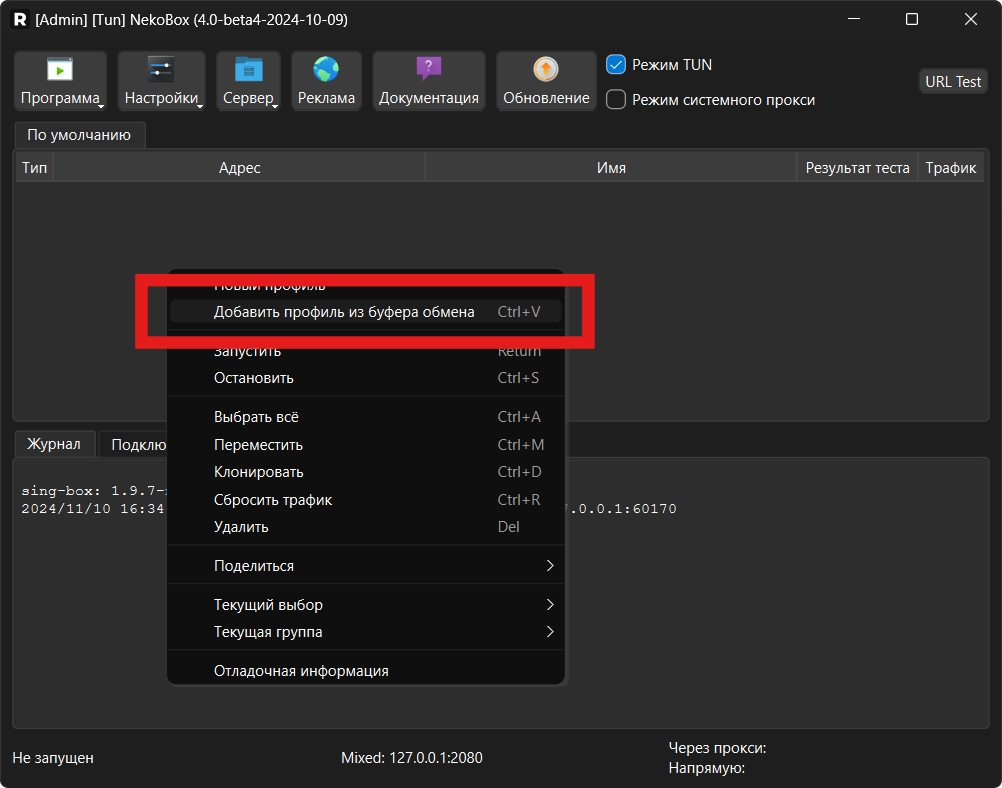The width and height of the screenshot is (1002, 788).
Task: Disable the Режим TUN checkbox
Action: [617, 65]
